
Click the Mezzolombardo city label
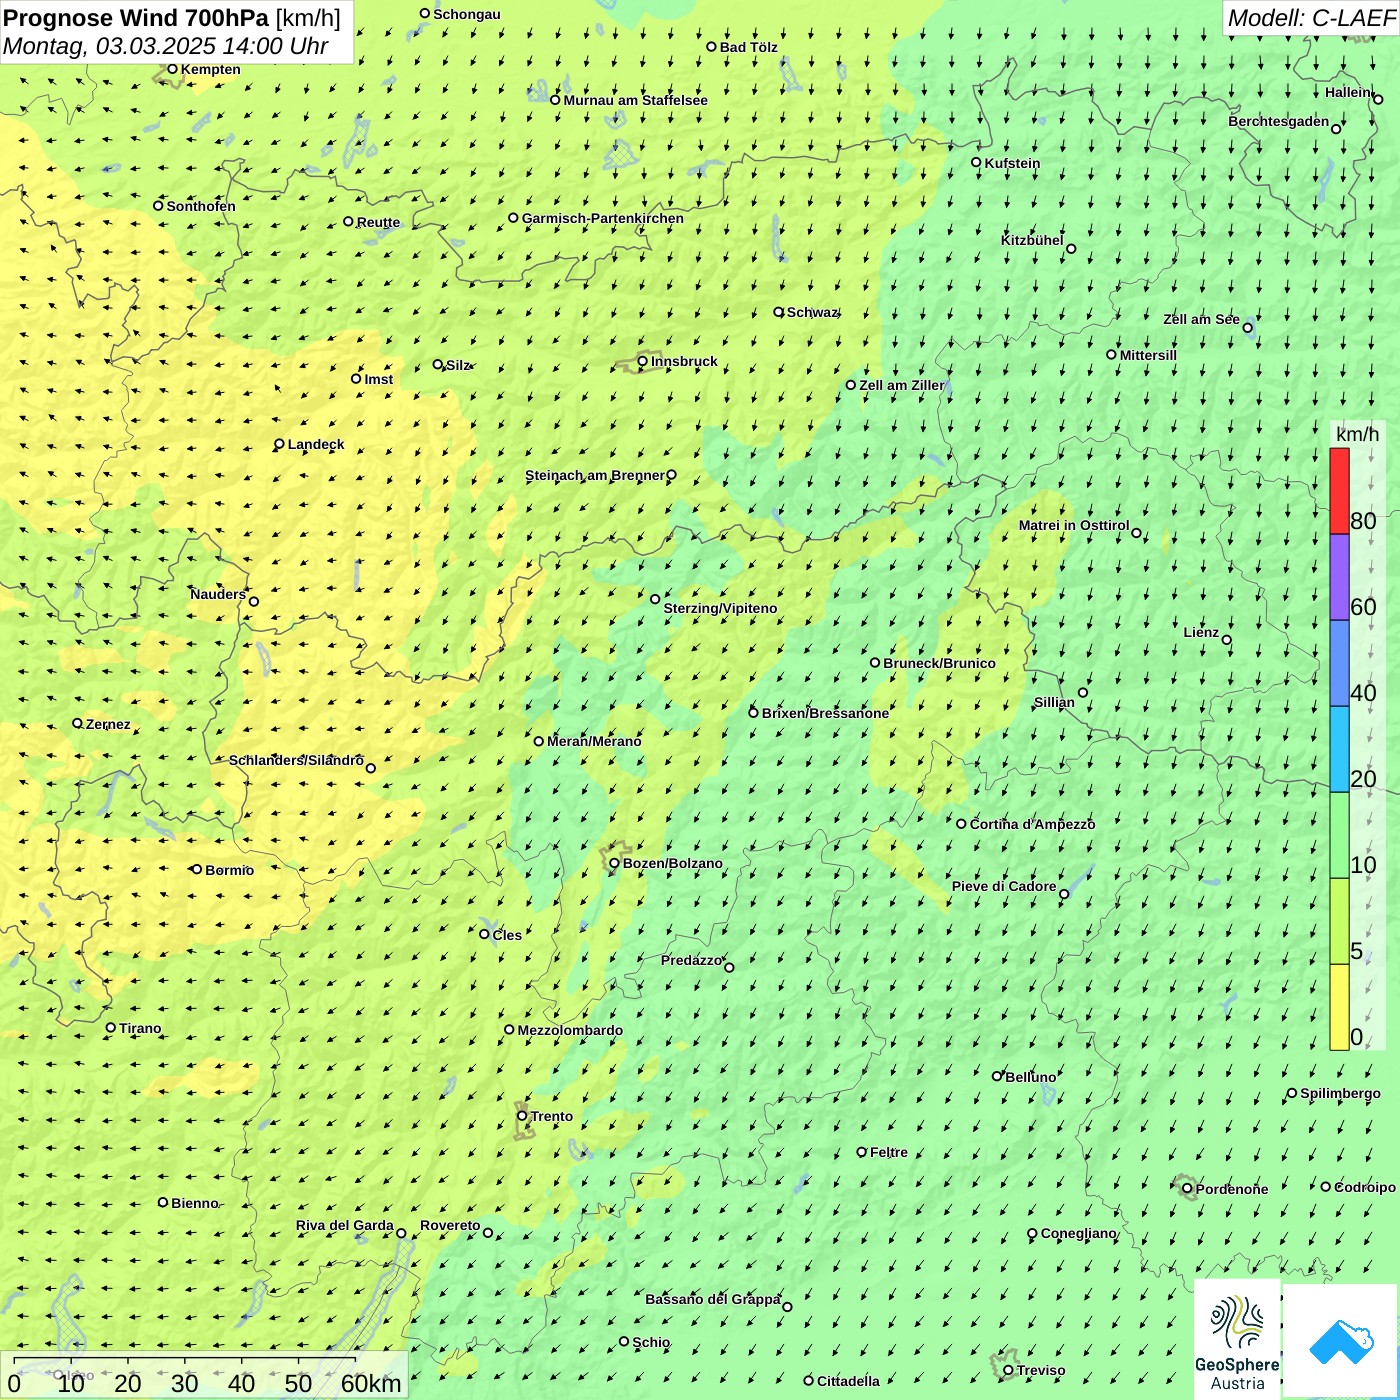[570, 1030]
